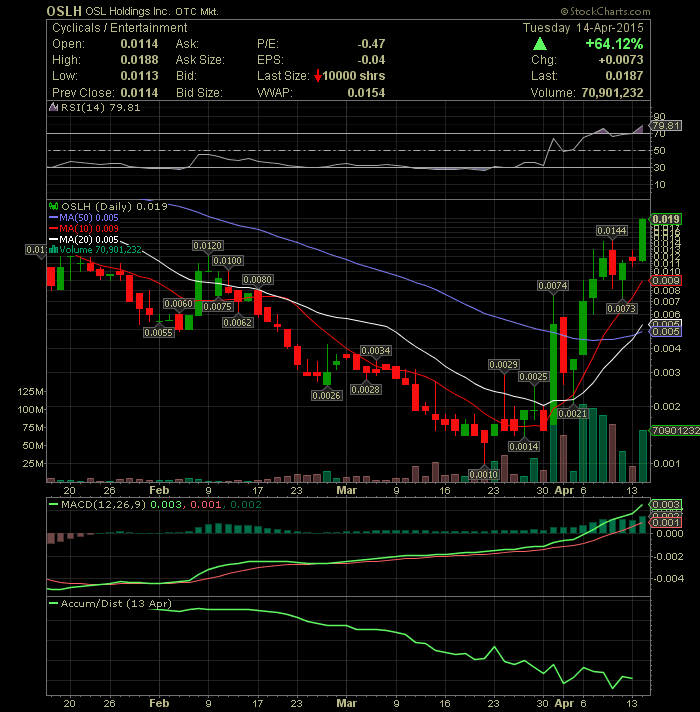Click the green line marker beside MACD(12,26,9)
The image size is (700, 712).
(54, 504)
